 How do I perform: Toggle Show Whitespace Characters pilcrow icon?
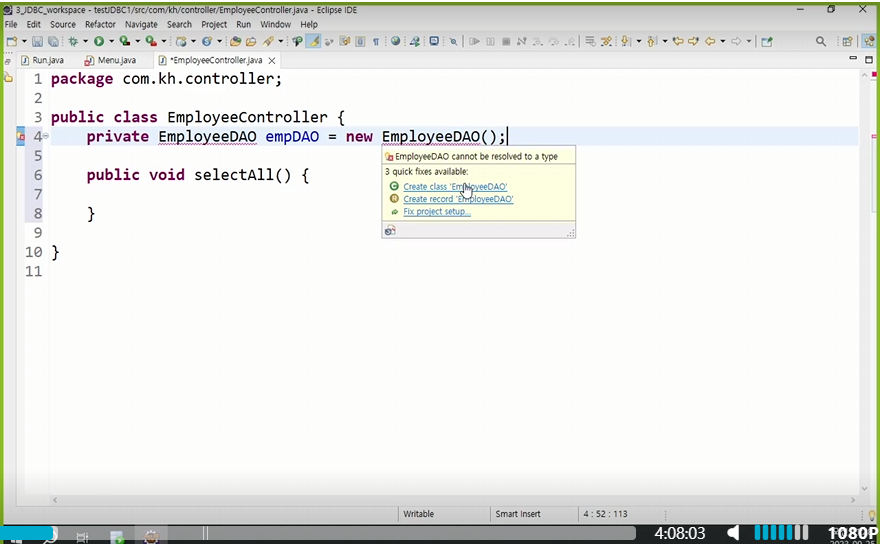(376, 42)
